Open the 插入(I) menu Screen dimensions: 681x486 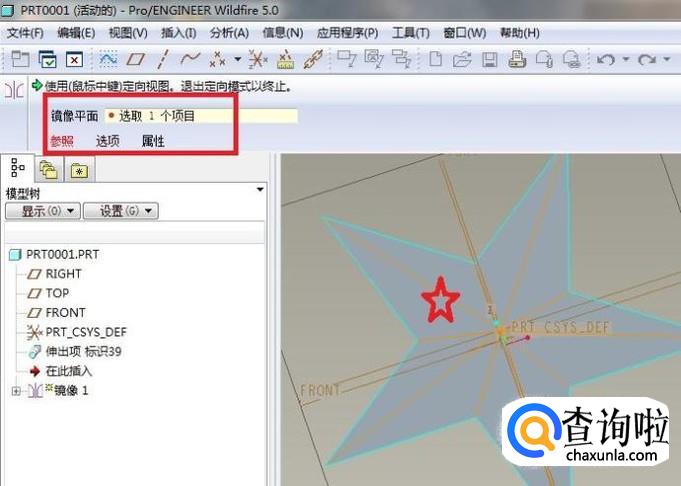coord(179,33)
